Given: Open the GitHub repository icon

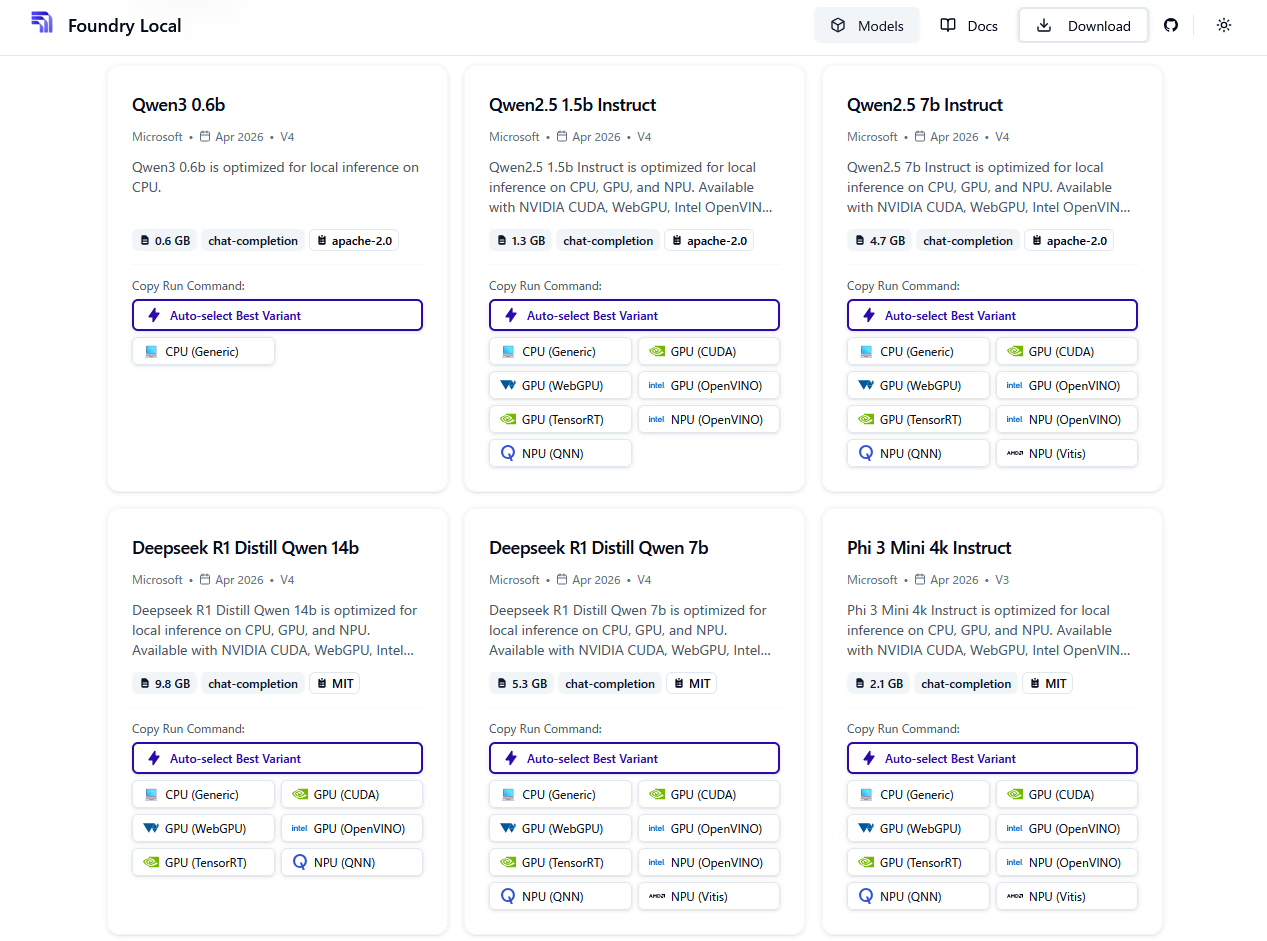Looking at the screenshot, I should (1171, 25).
